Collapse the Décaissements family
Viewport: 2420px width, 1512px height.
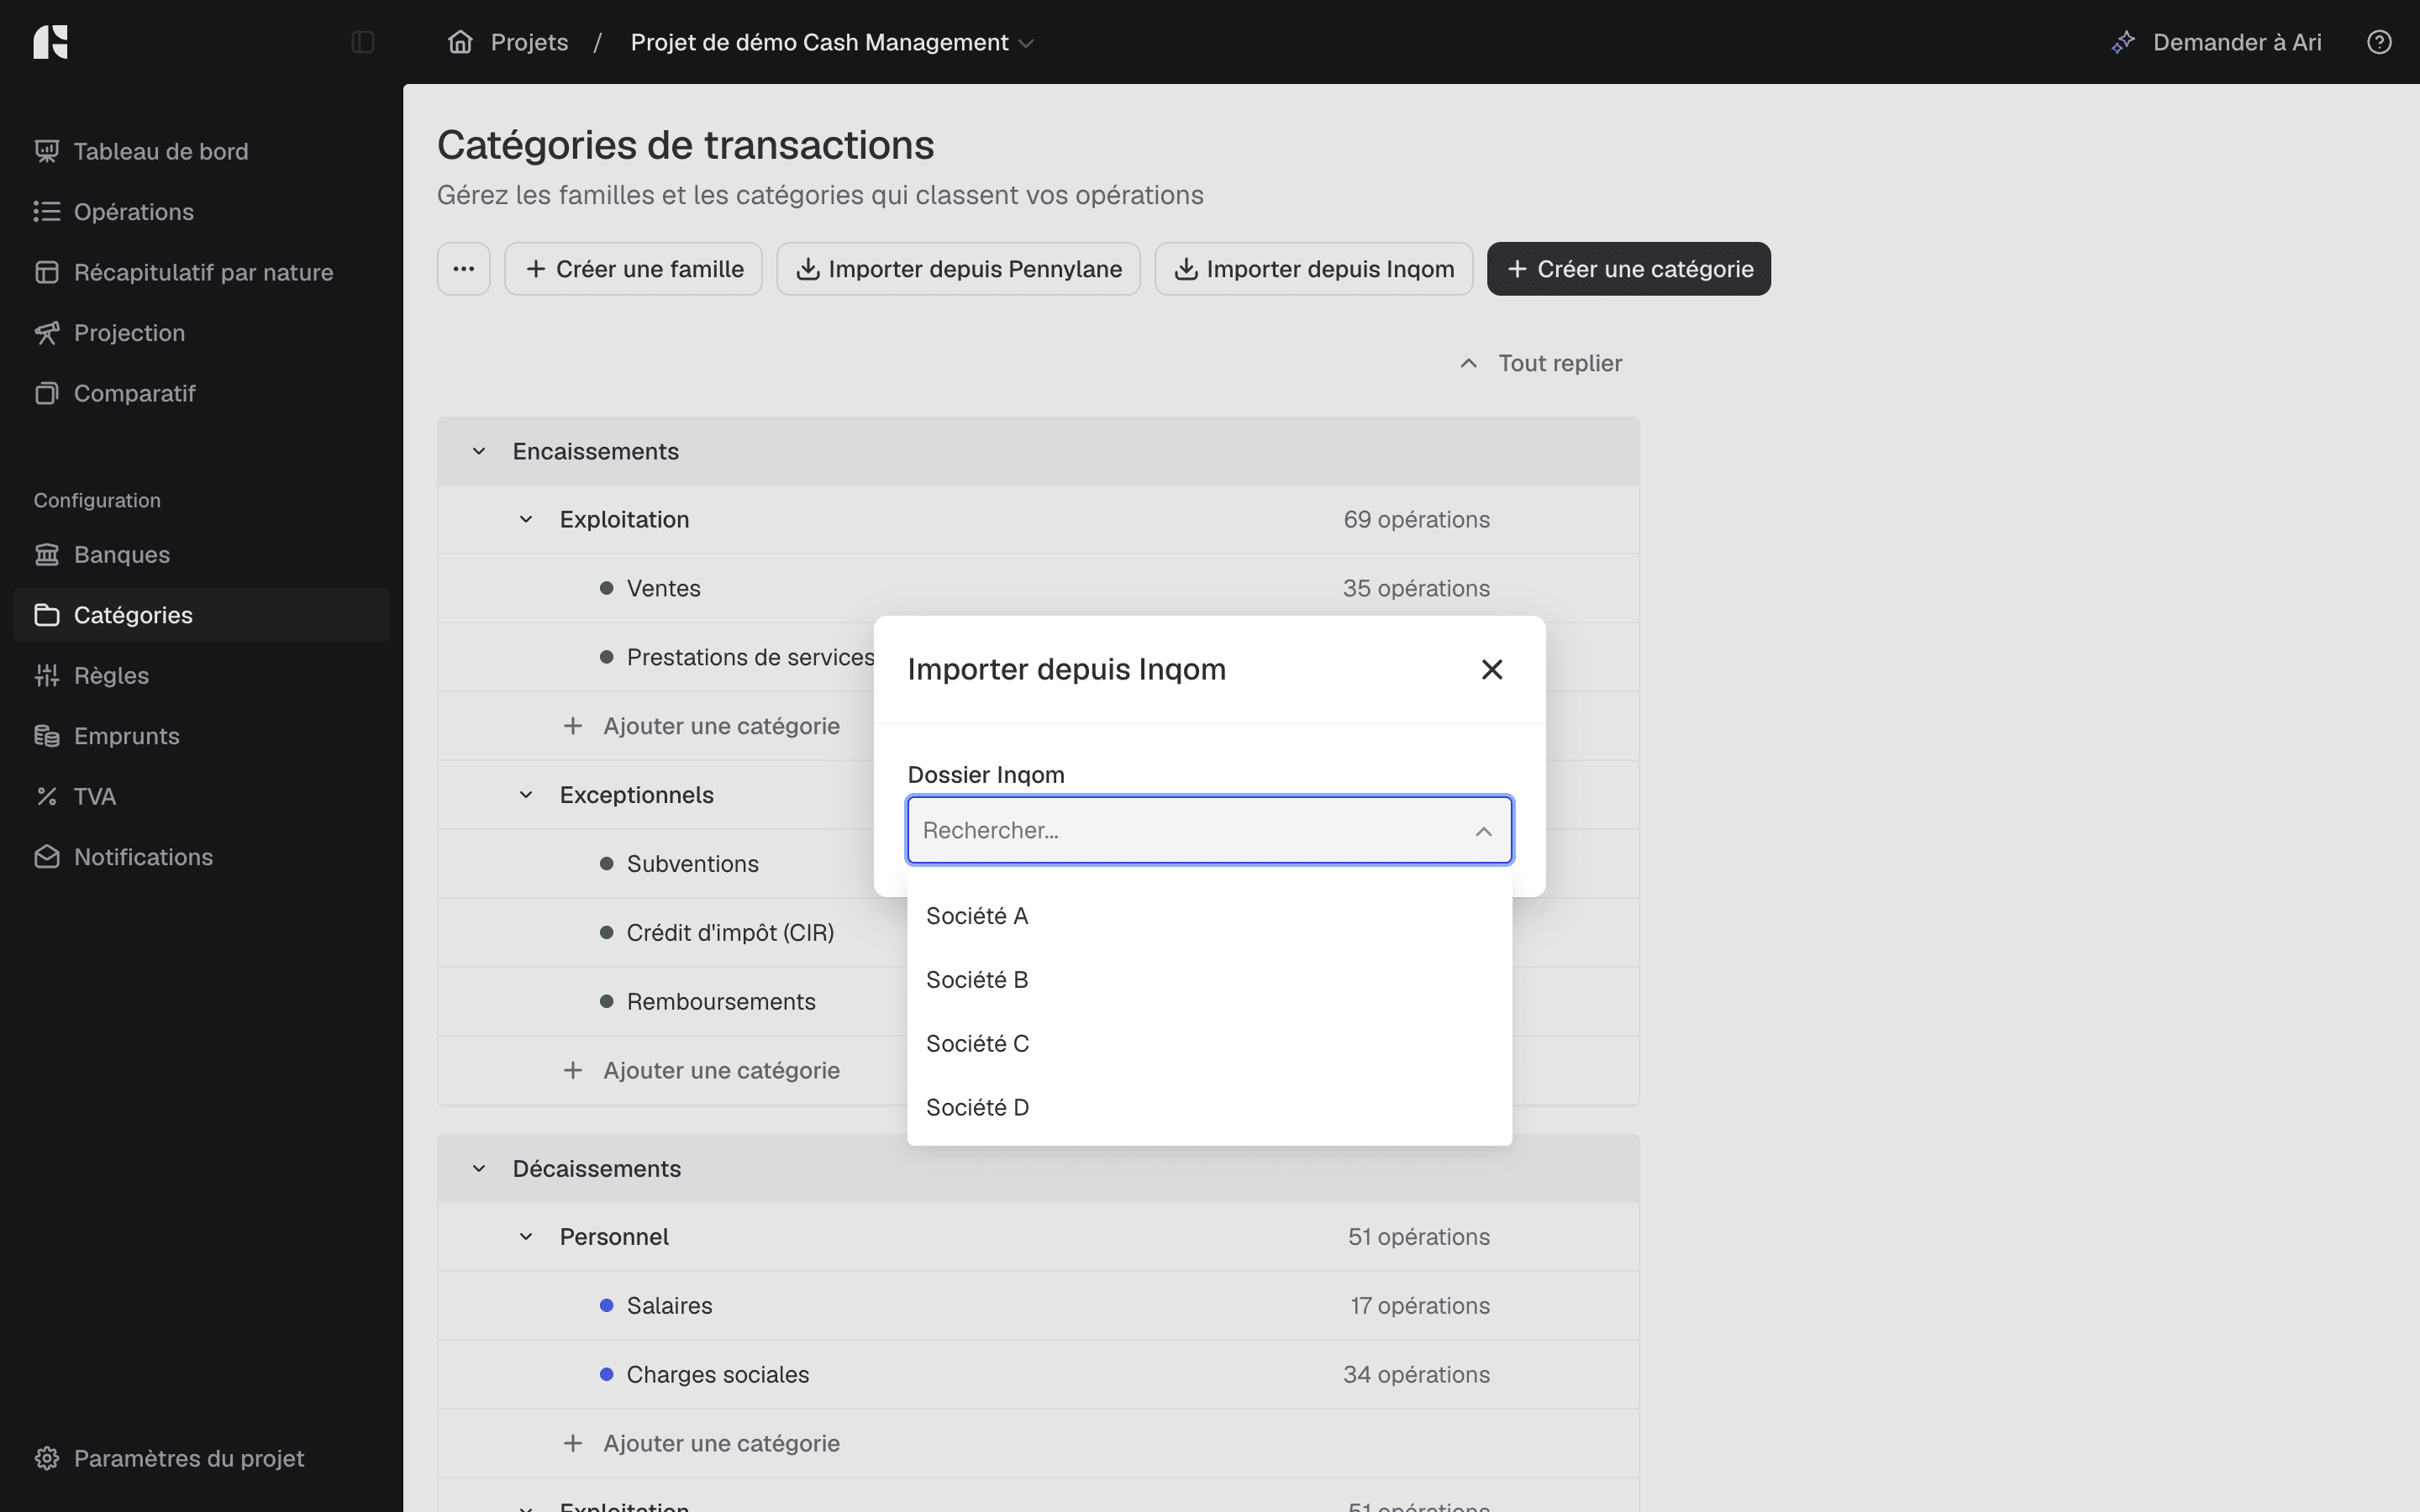click(479, 1168)
